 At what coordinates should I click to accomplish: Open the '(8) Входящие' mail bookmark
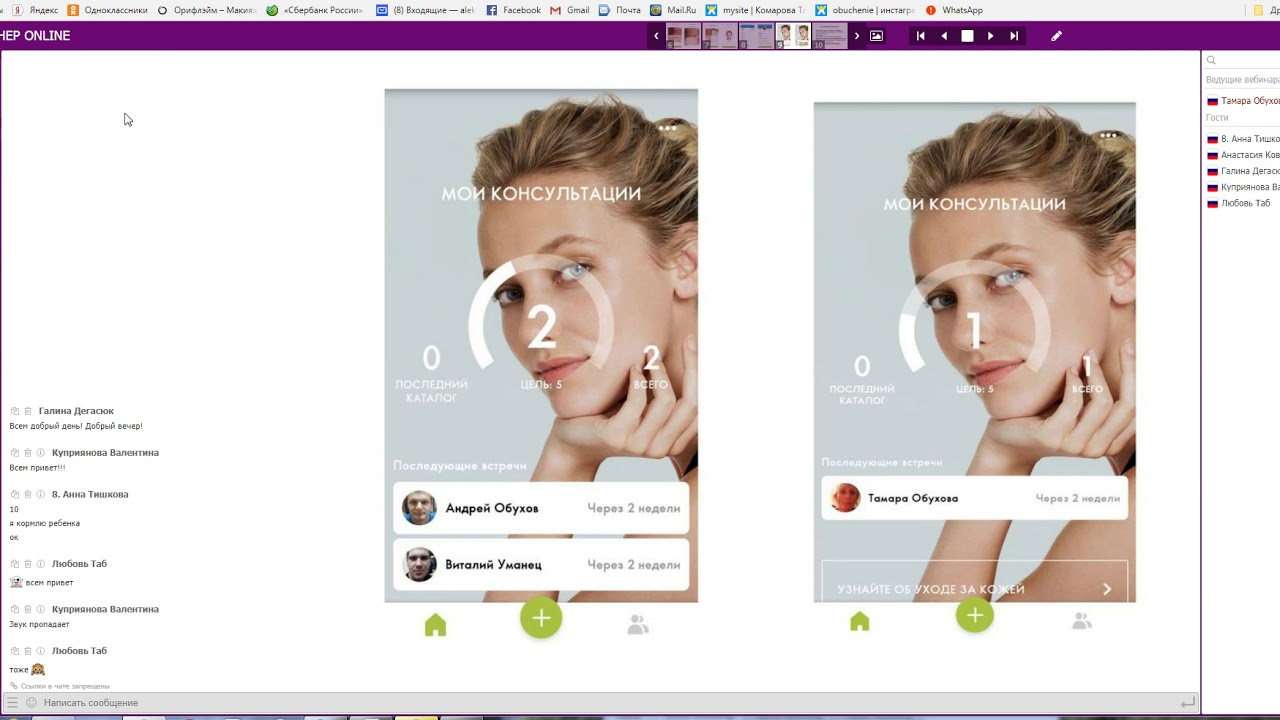click(425, 10)
